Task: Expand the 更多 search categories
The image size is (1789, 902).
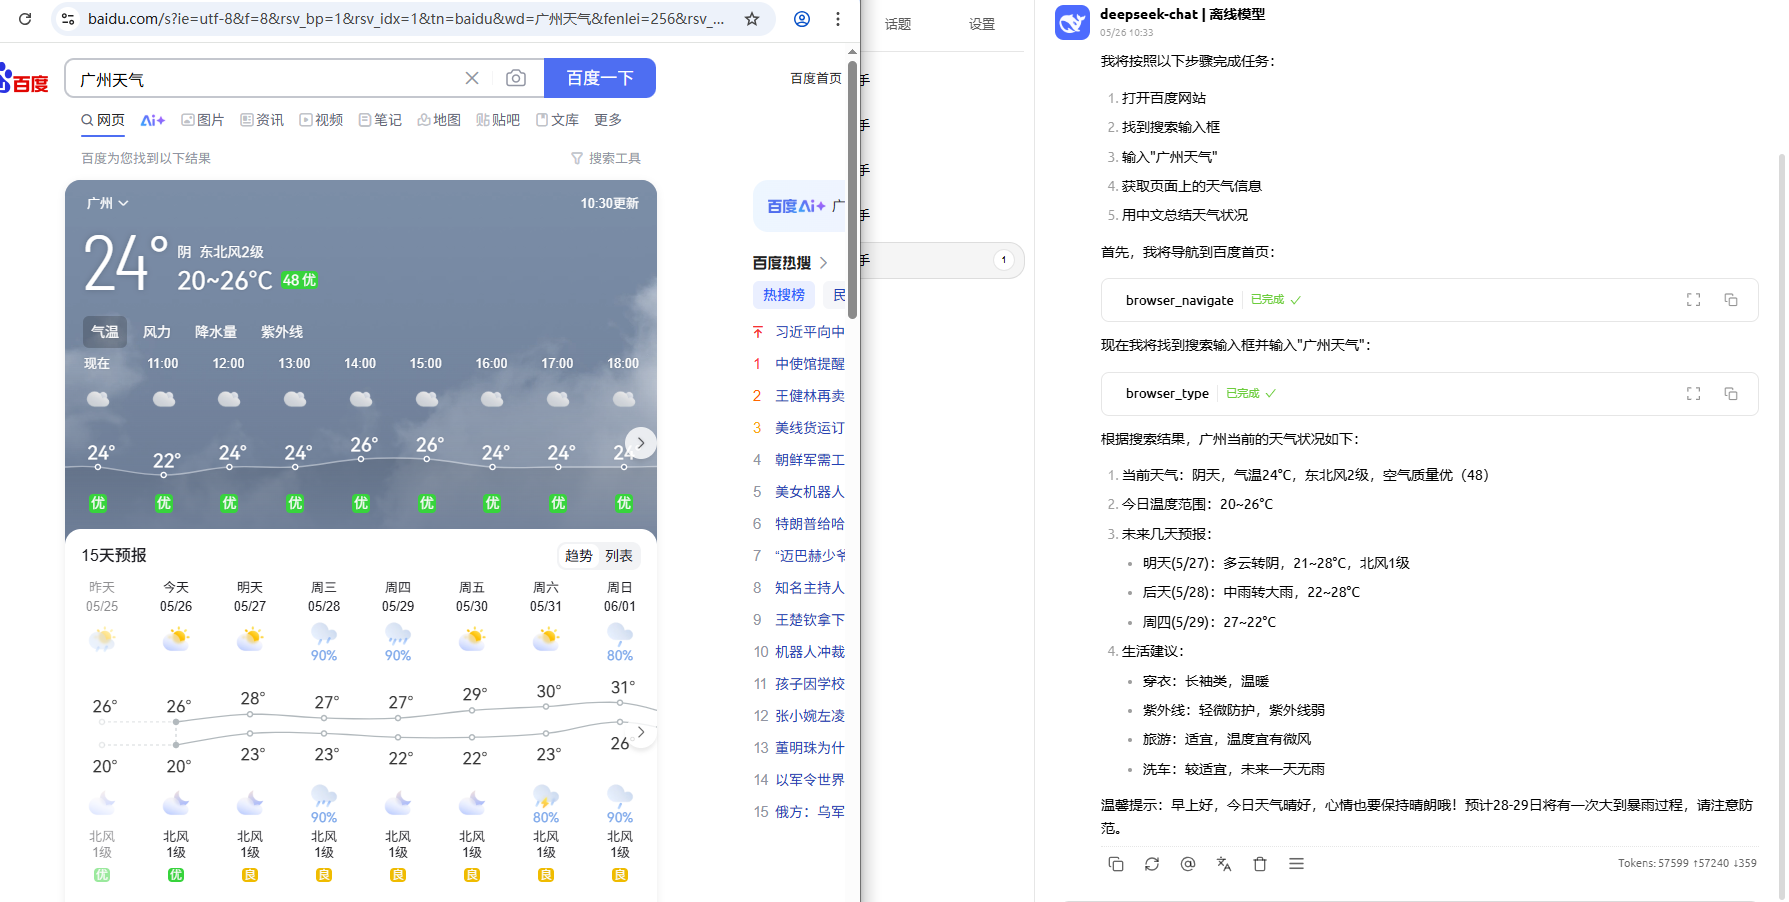Action: [x=608, y=120]
